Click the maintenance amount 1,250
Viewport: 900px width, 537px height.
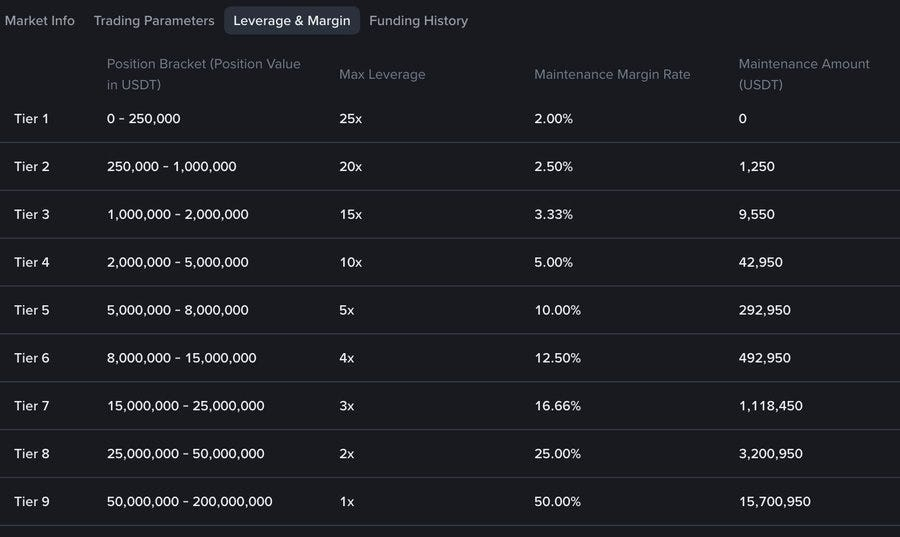click(x=757, y=166)
